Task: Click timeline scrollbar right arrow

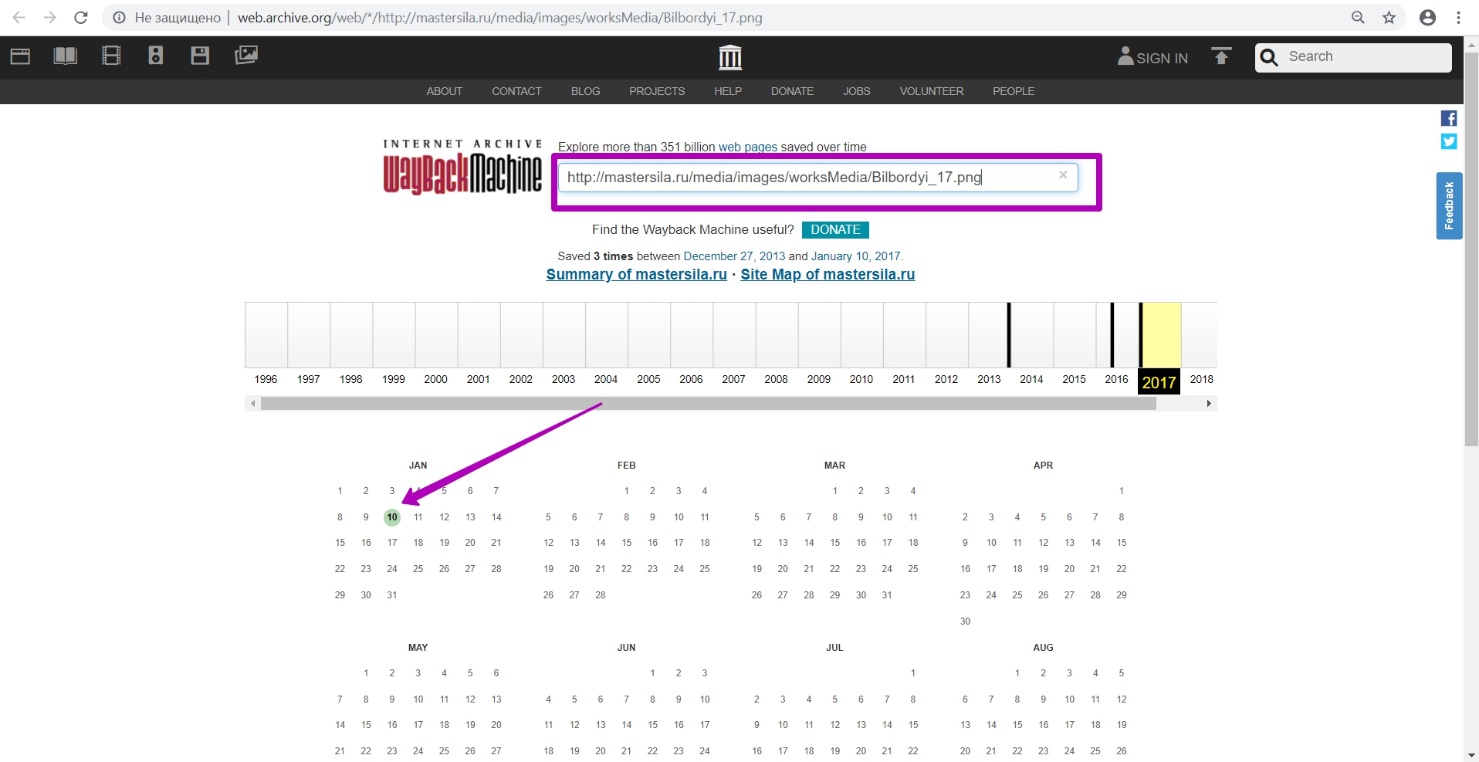Action: coord(1209,404)
